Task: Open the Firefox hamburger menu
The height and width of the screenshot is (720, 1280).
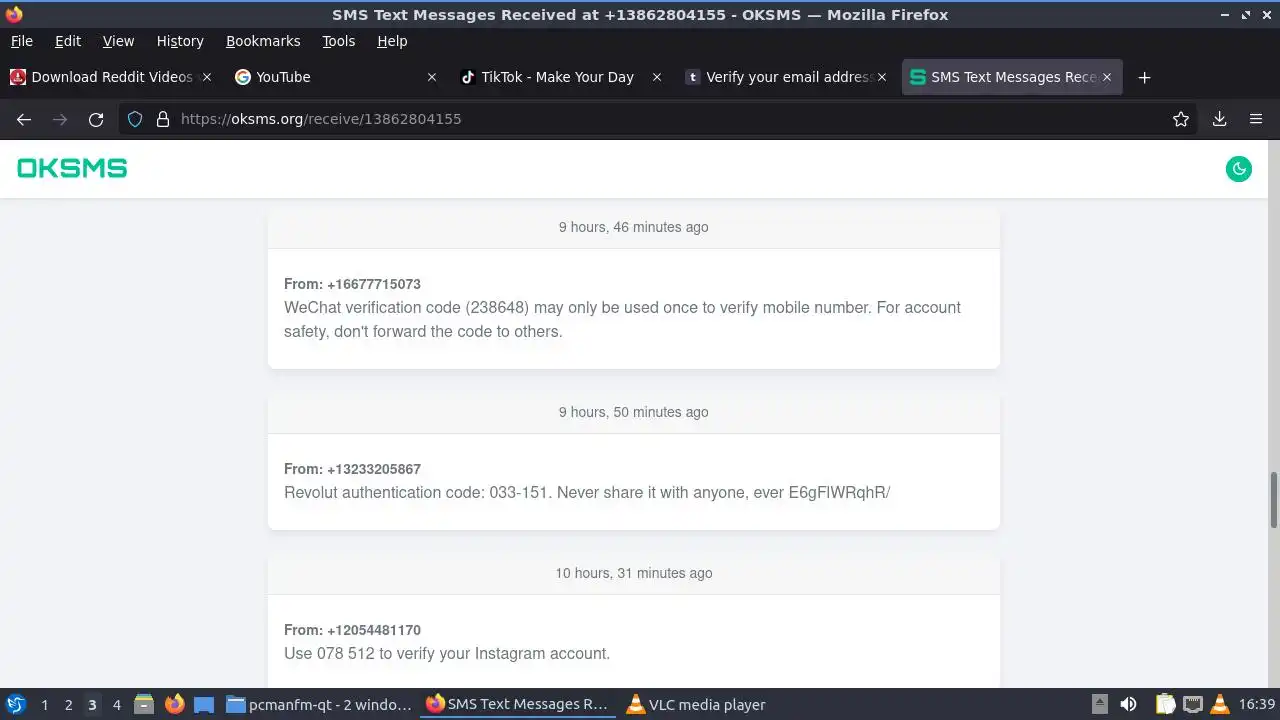Action: tap(1256, 119)
